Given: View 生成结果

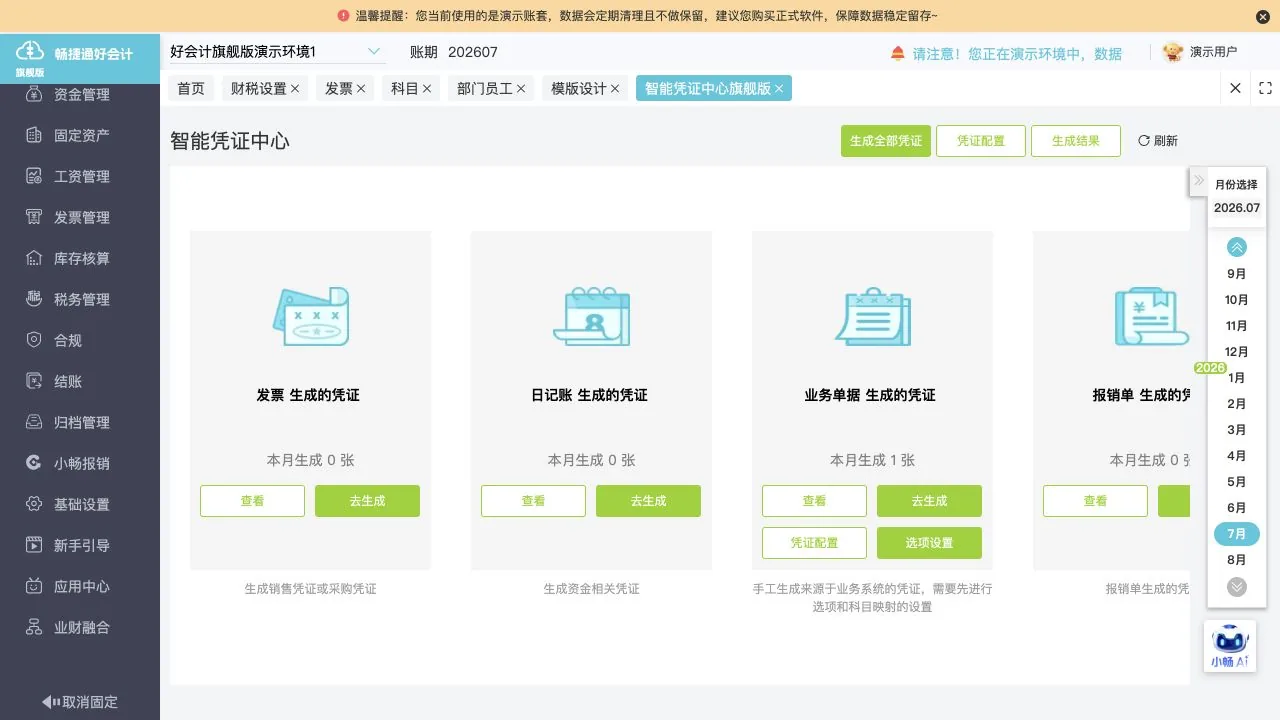Looking at the screenshot, I should coord(1076,141).
